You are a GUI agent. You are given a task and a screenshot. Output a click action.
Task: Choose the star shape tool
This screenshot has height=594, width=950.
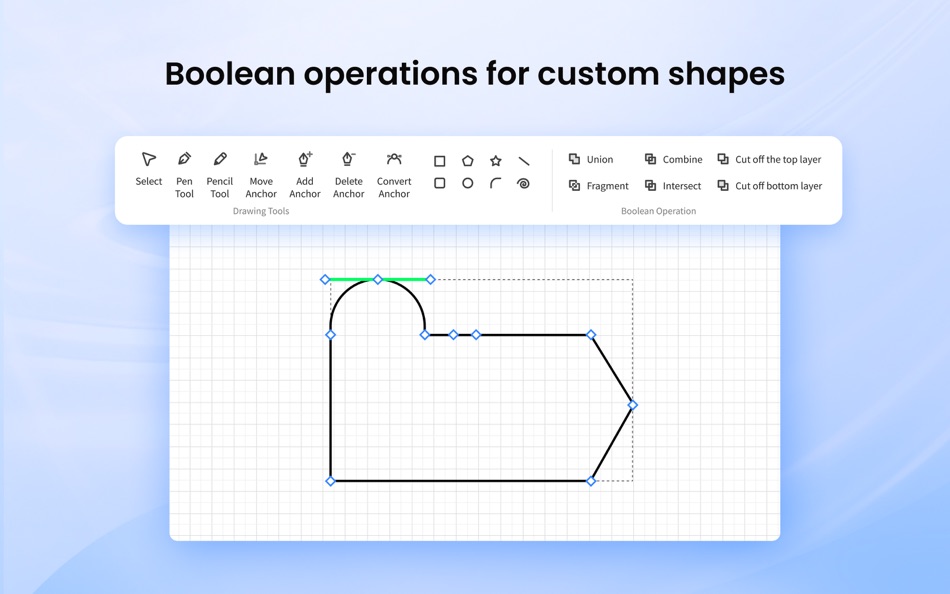[496, 159]
